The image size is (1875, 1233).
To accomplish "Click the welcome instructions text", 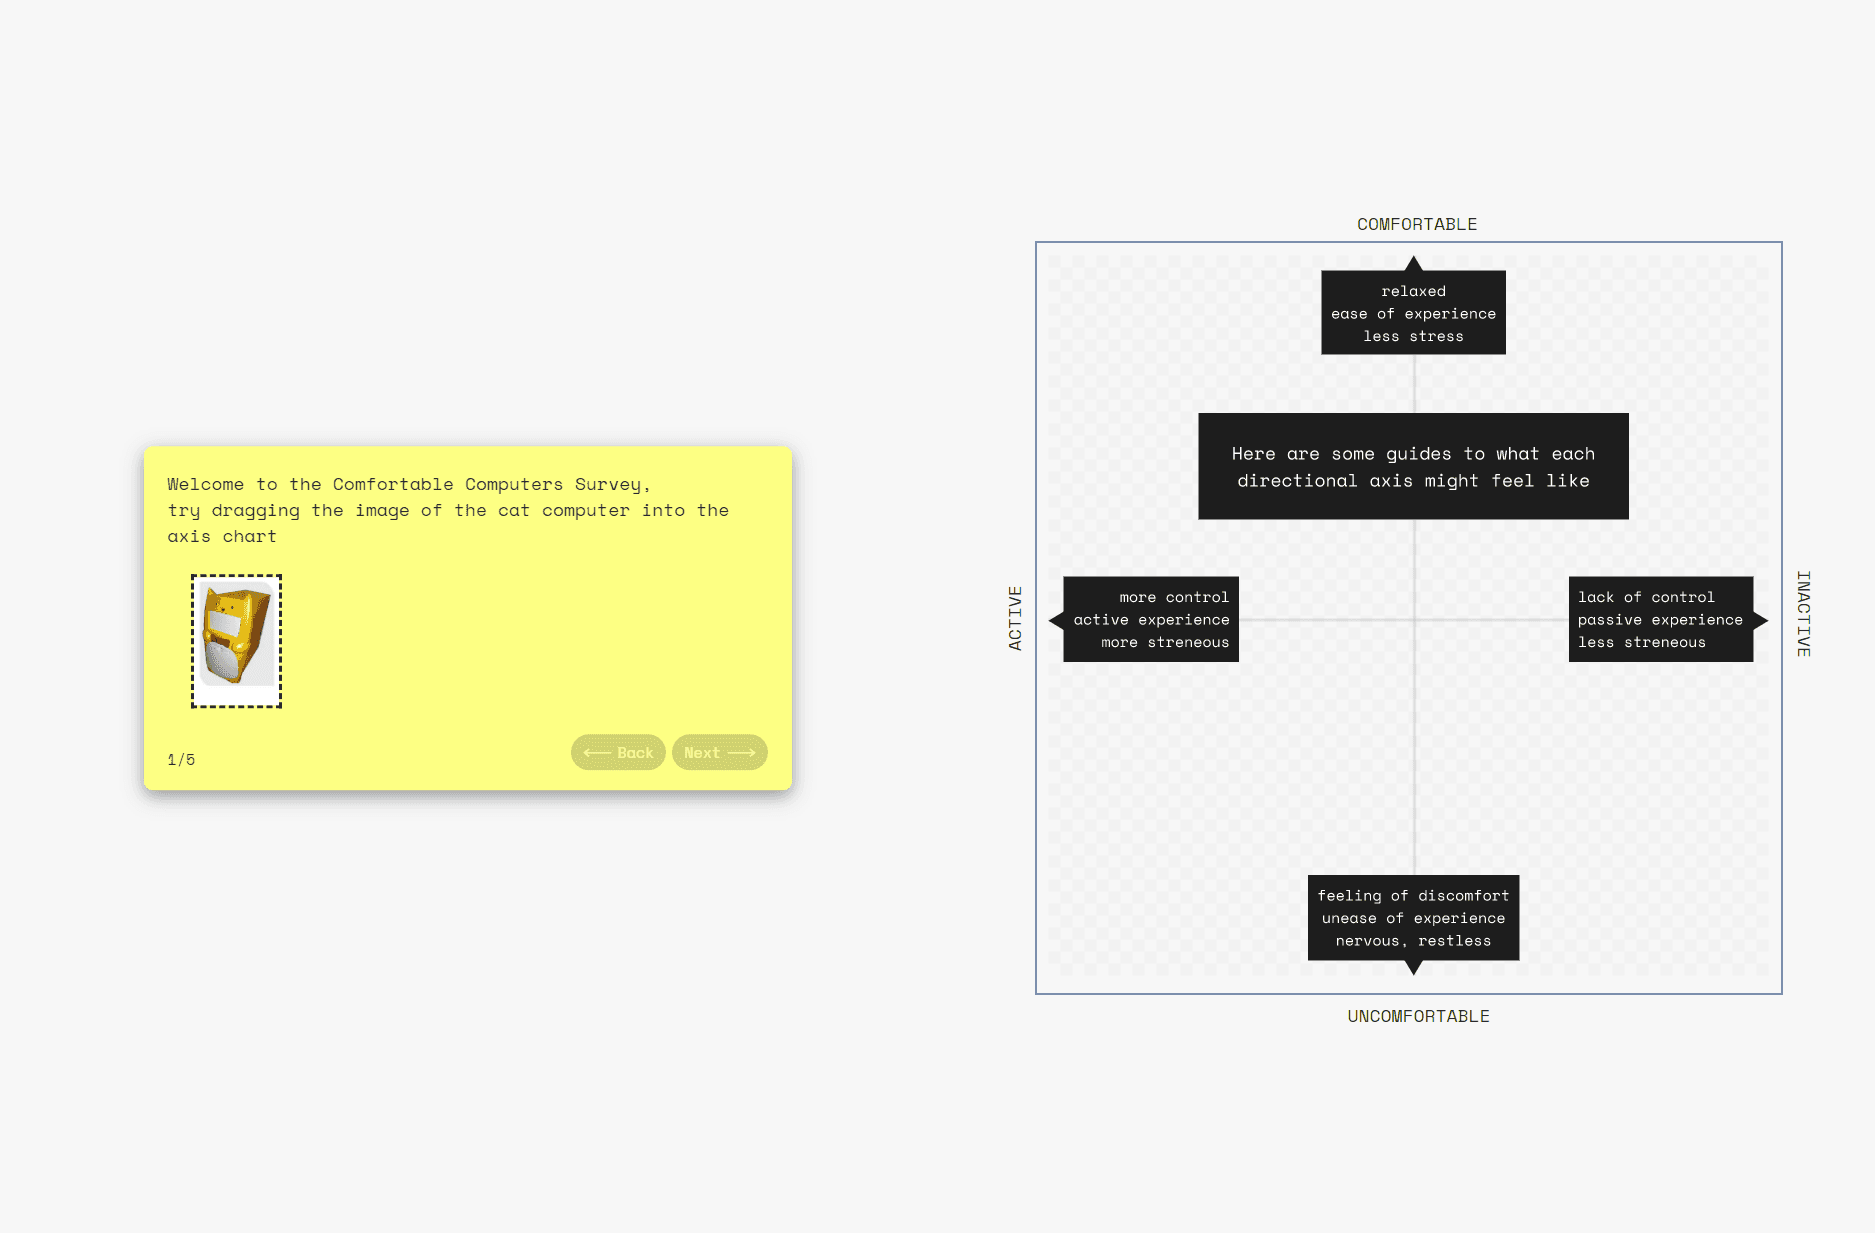I will [x=448, y=510].
